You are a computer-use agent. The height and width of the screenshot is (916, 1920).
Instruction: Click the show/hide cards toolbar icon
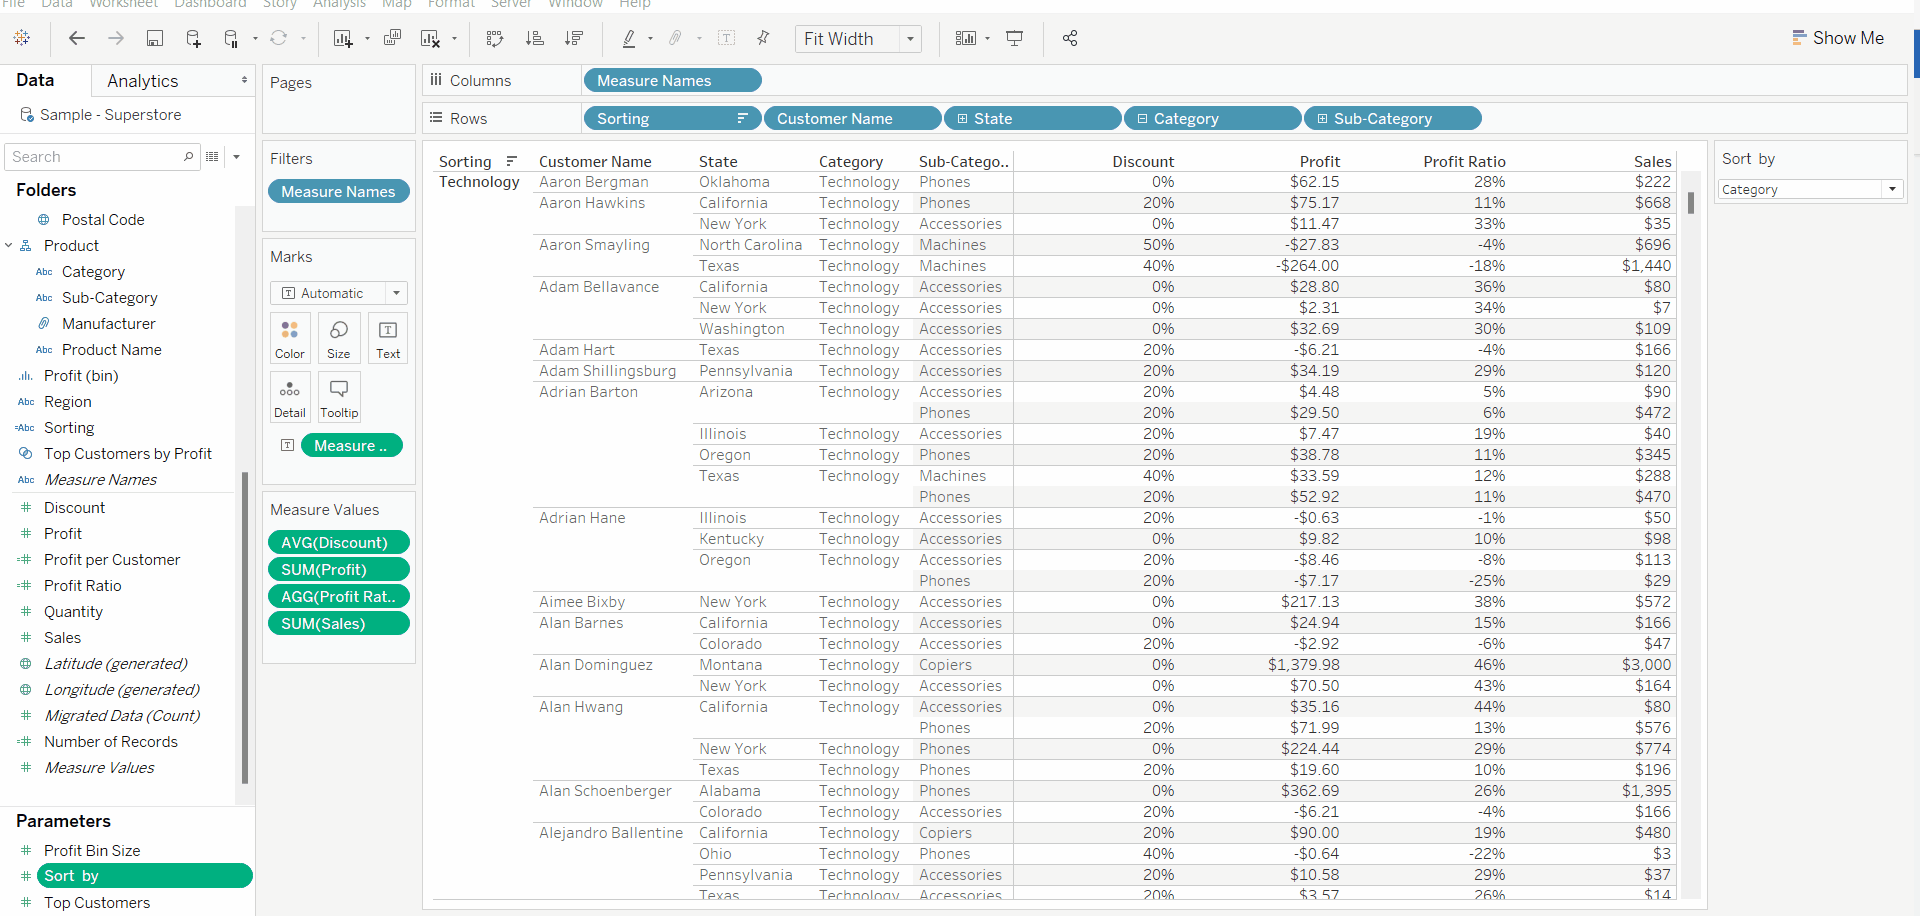[x=966, y=38]
